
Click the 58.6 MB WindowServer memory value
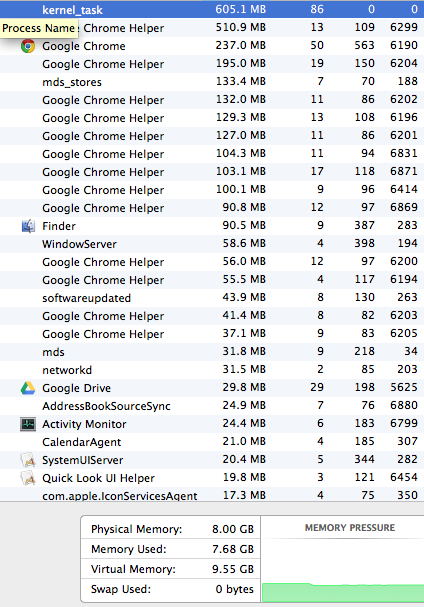pyautogui.click(x=244, y=243)
